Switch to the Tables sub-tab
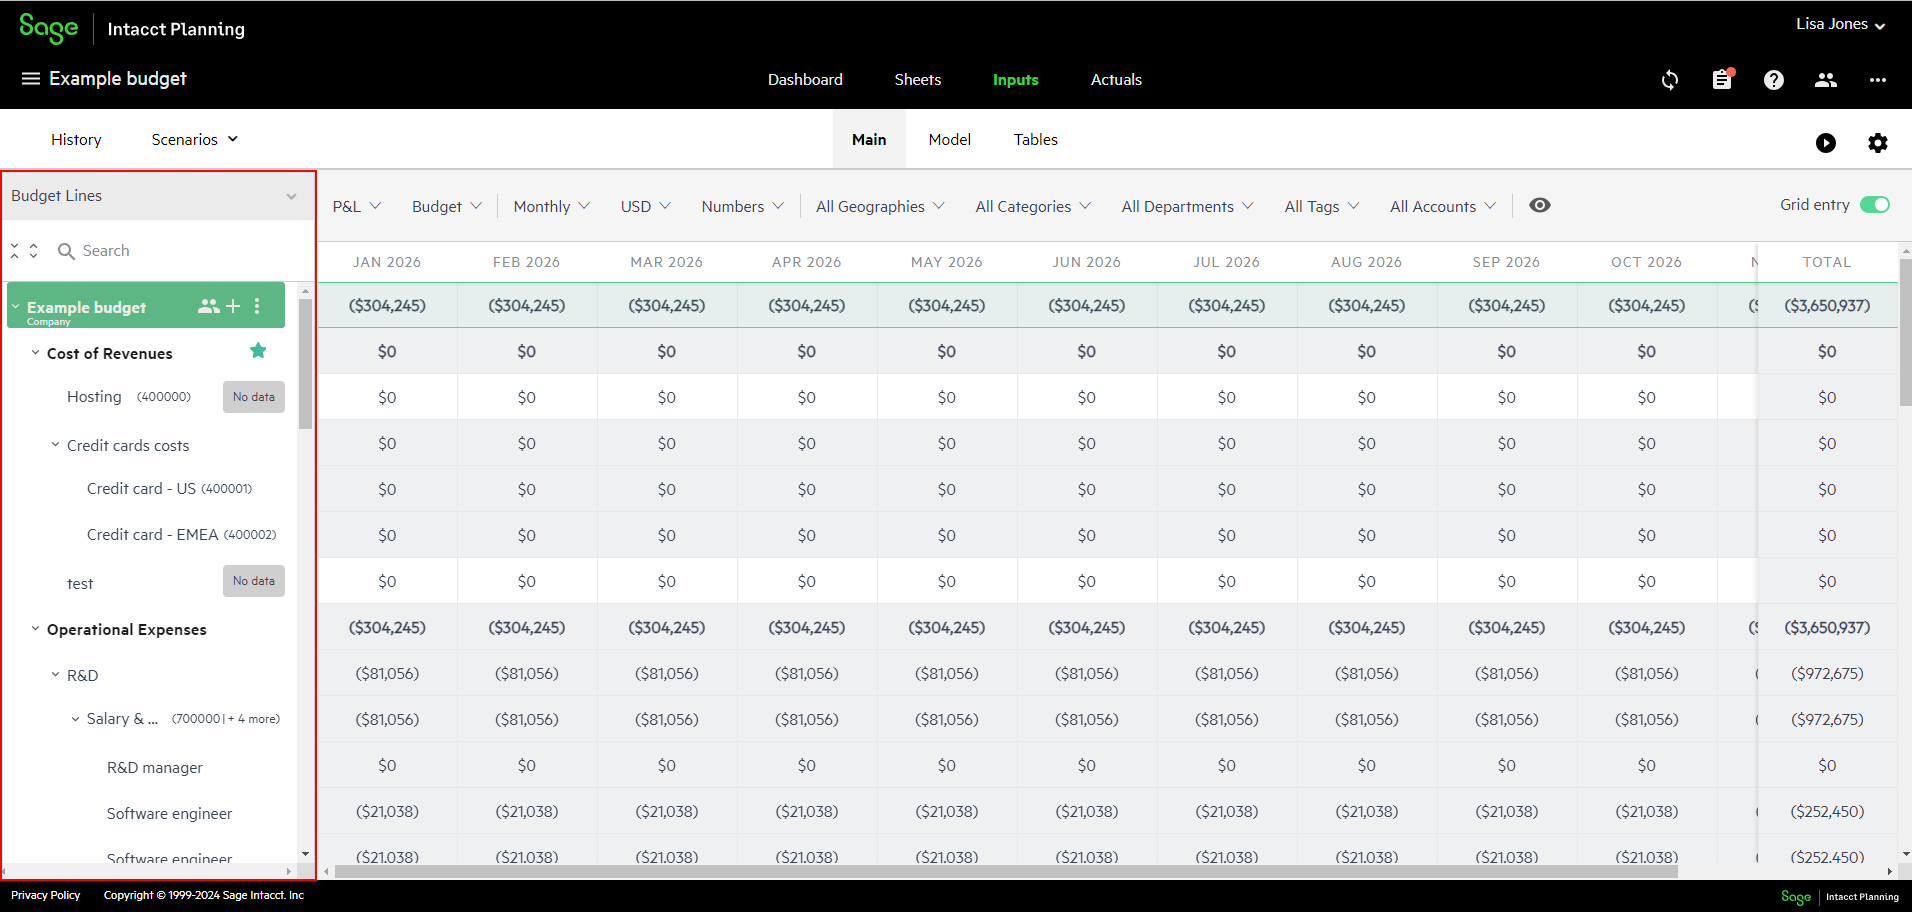The image size is (1912, 912). pyautogui.click(x=1035, y=140)
